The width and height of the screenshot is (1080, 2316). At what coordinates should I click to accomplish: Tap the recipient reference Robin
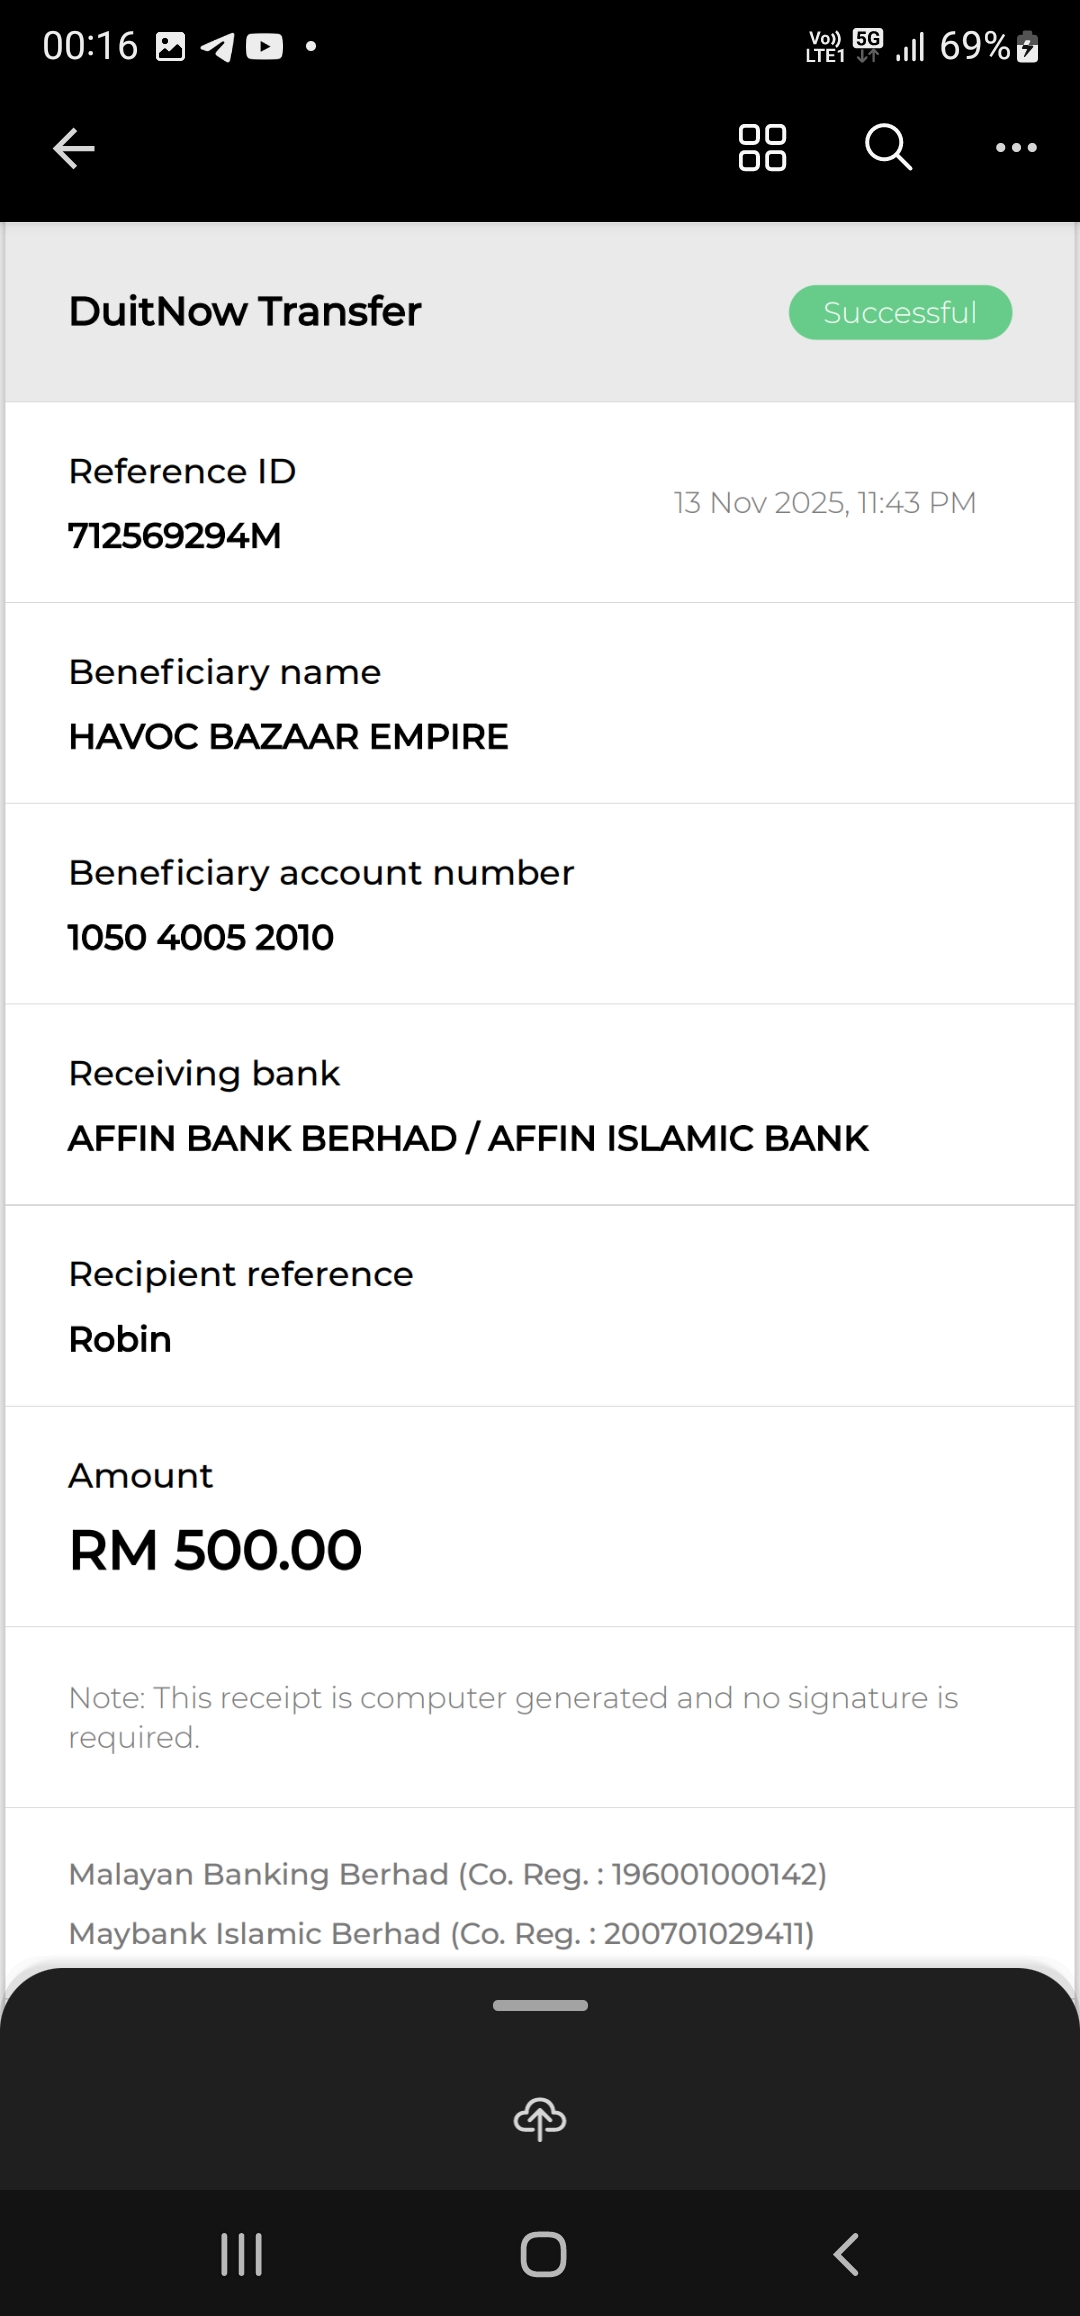[120, 1340]
